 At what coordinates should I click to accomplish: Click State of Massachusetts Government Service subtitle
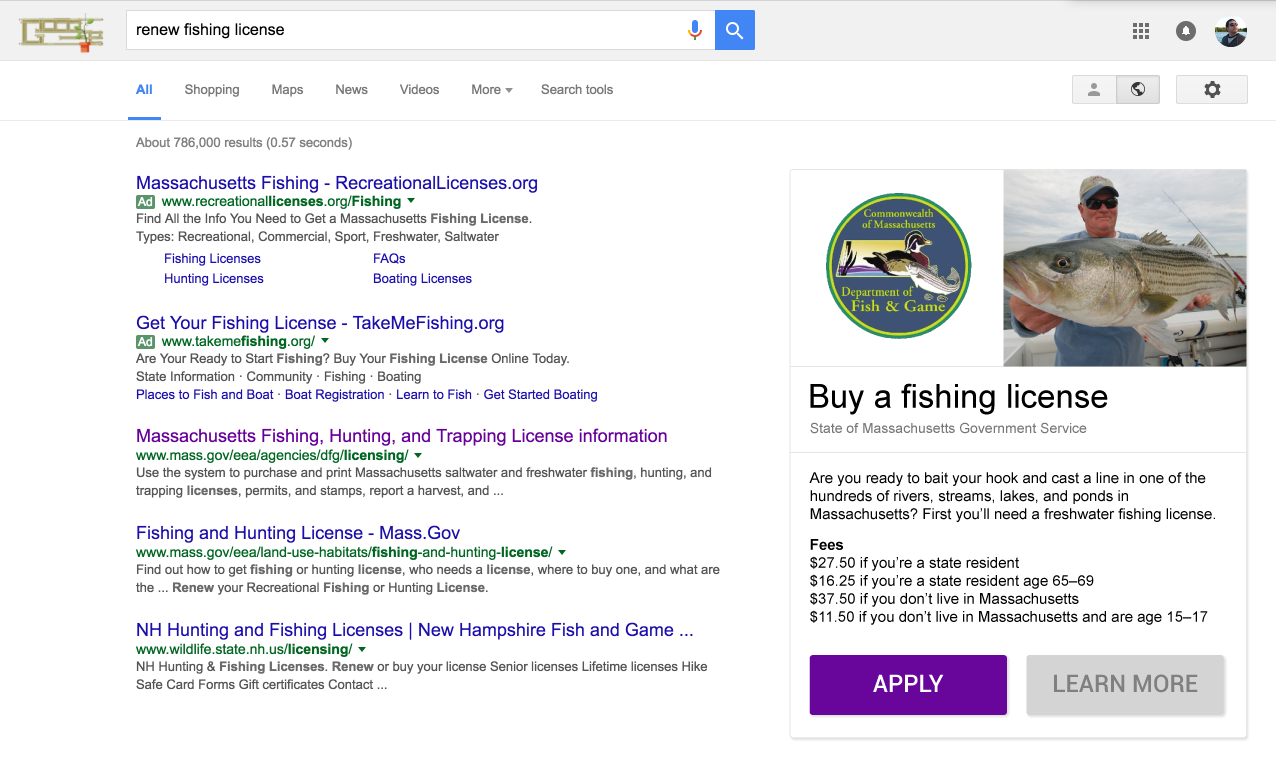[948, 428]
